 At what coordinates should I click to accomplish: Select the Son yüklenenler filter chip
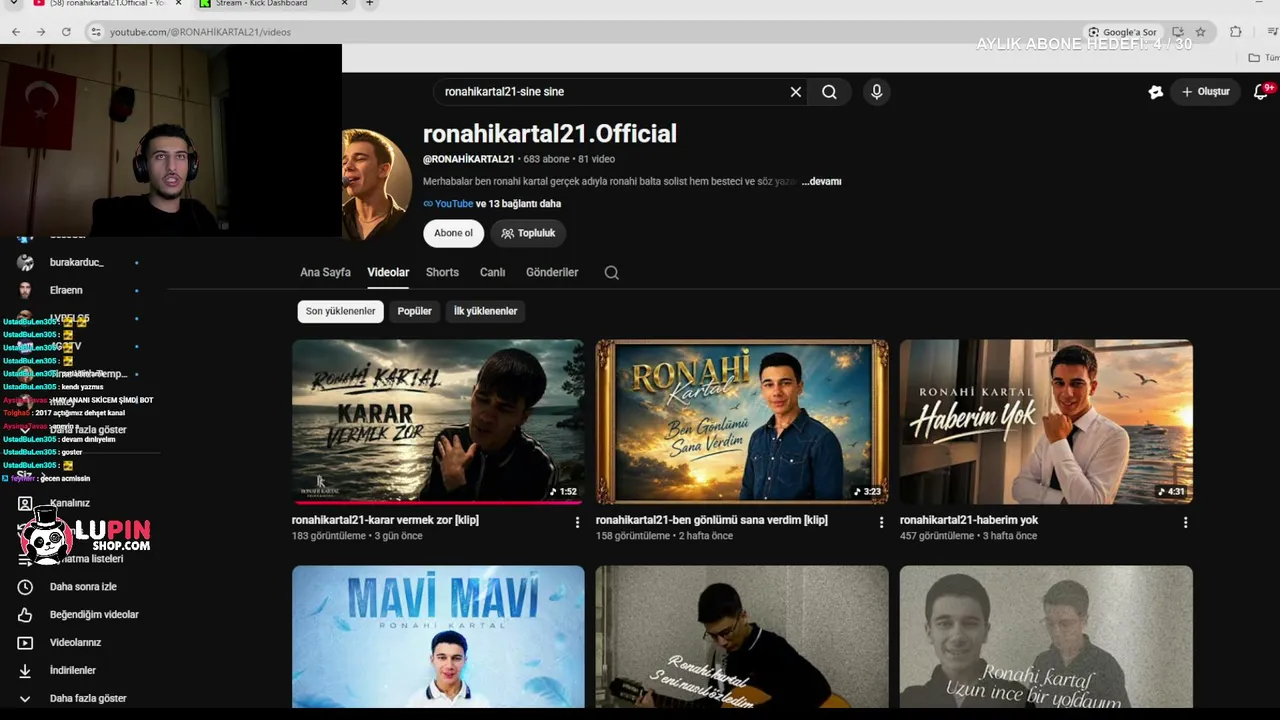coord(340,311)
